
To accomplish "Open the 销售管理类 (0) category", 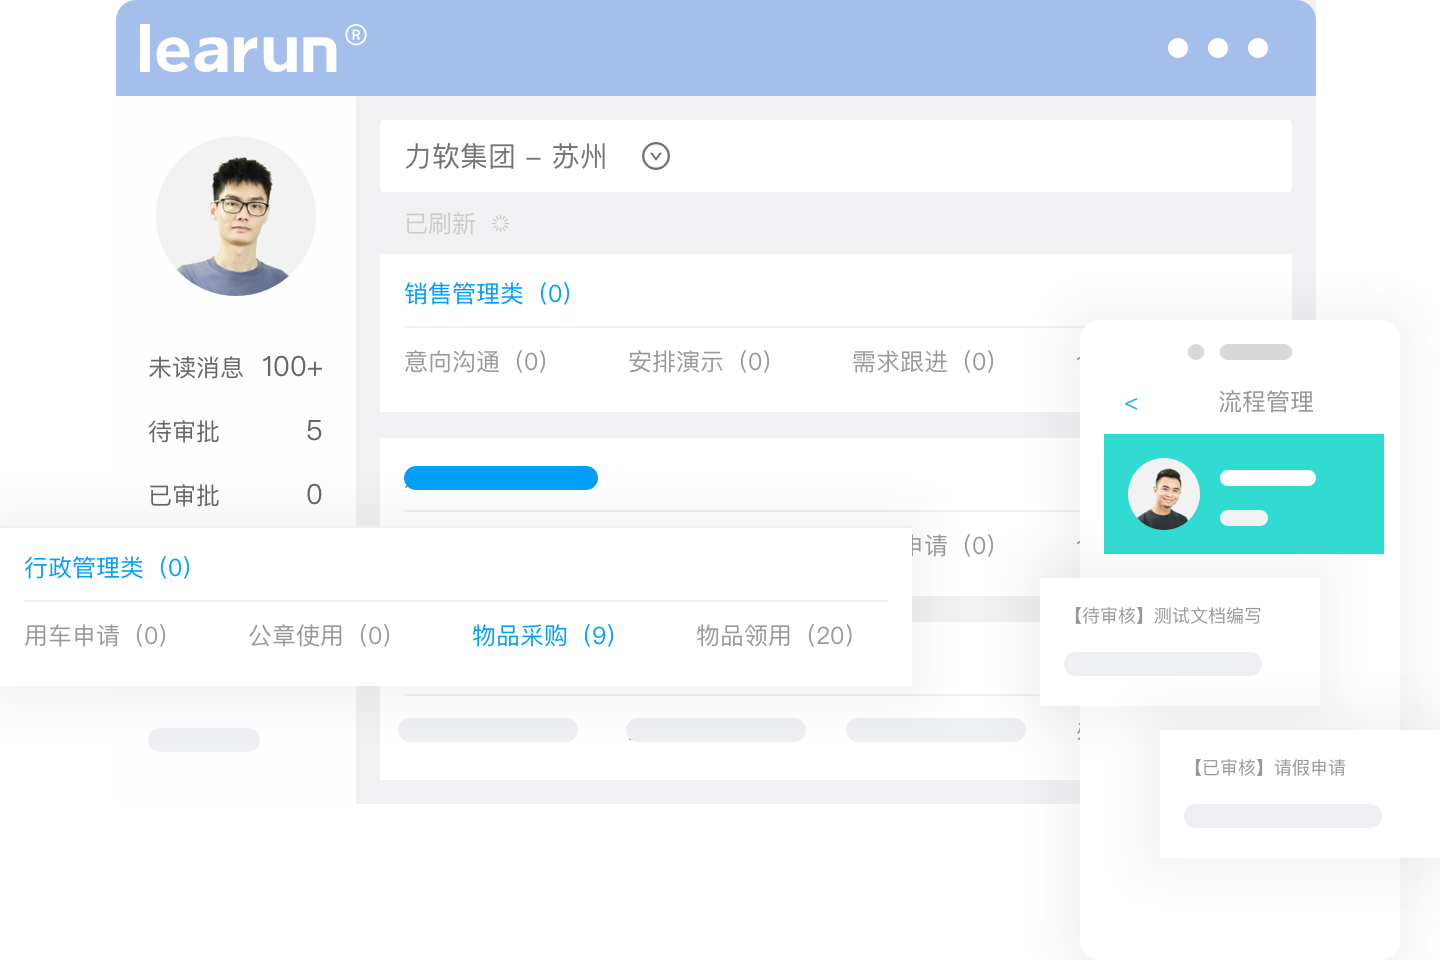I will [x=487, y=293].
